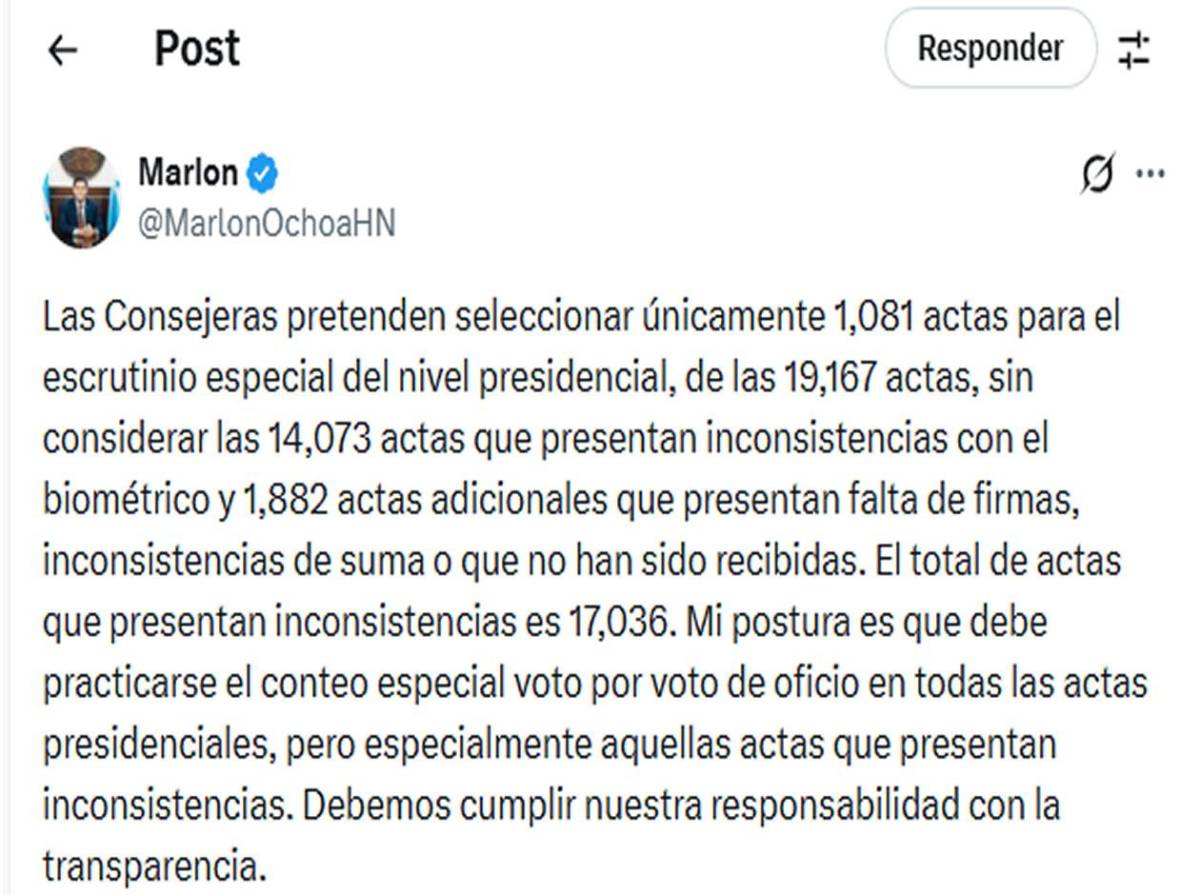Open the conversation settings dropdown
This screenshot has height=895, width=1200.
click(x=1133, y=48)
